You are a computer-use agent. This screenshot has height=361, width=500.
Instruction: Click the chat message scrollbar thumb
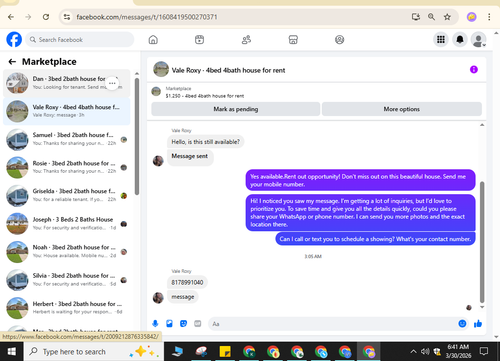482,242
